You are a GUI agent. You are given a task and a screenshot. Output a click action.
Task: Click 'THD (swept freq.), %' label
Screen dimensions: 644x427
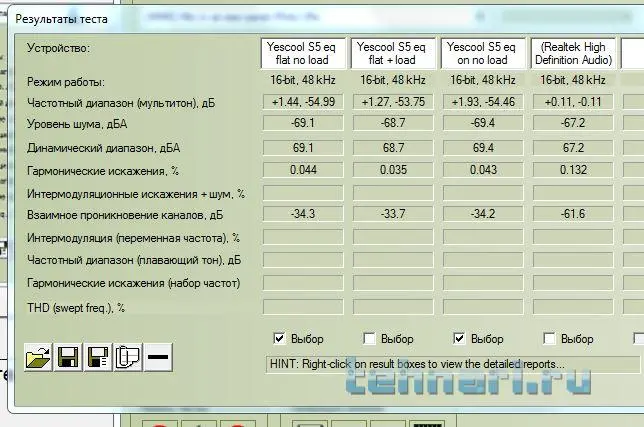(x=76, y=308)
